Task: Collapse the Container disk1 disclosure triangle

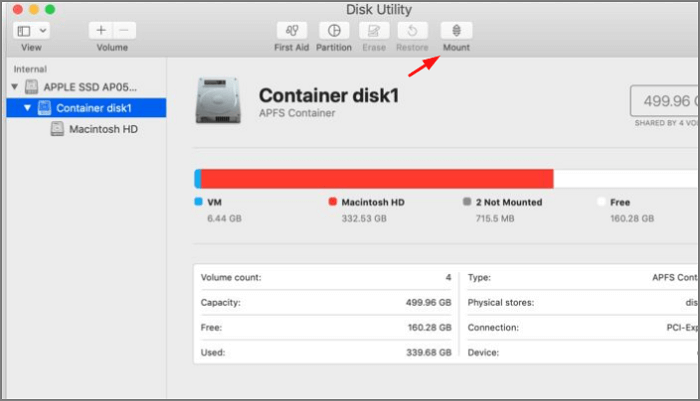Action: point(28,108)
